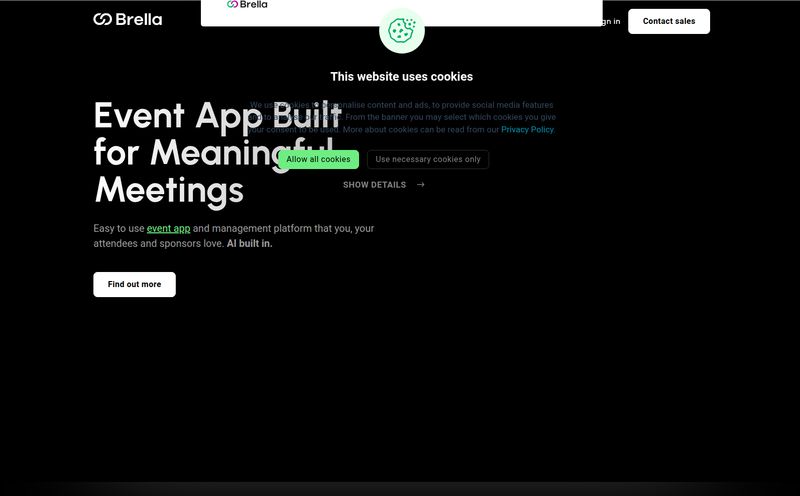Click the 'This website uses cookies' heading
Viewport: 800px width, 496px height.
pyautogui.click(x=402, y=77)
